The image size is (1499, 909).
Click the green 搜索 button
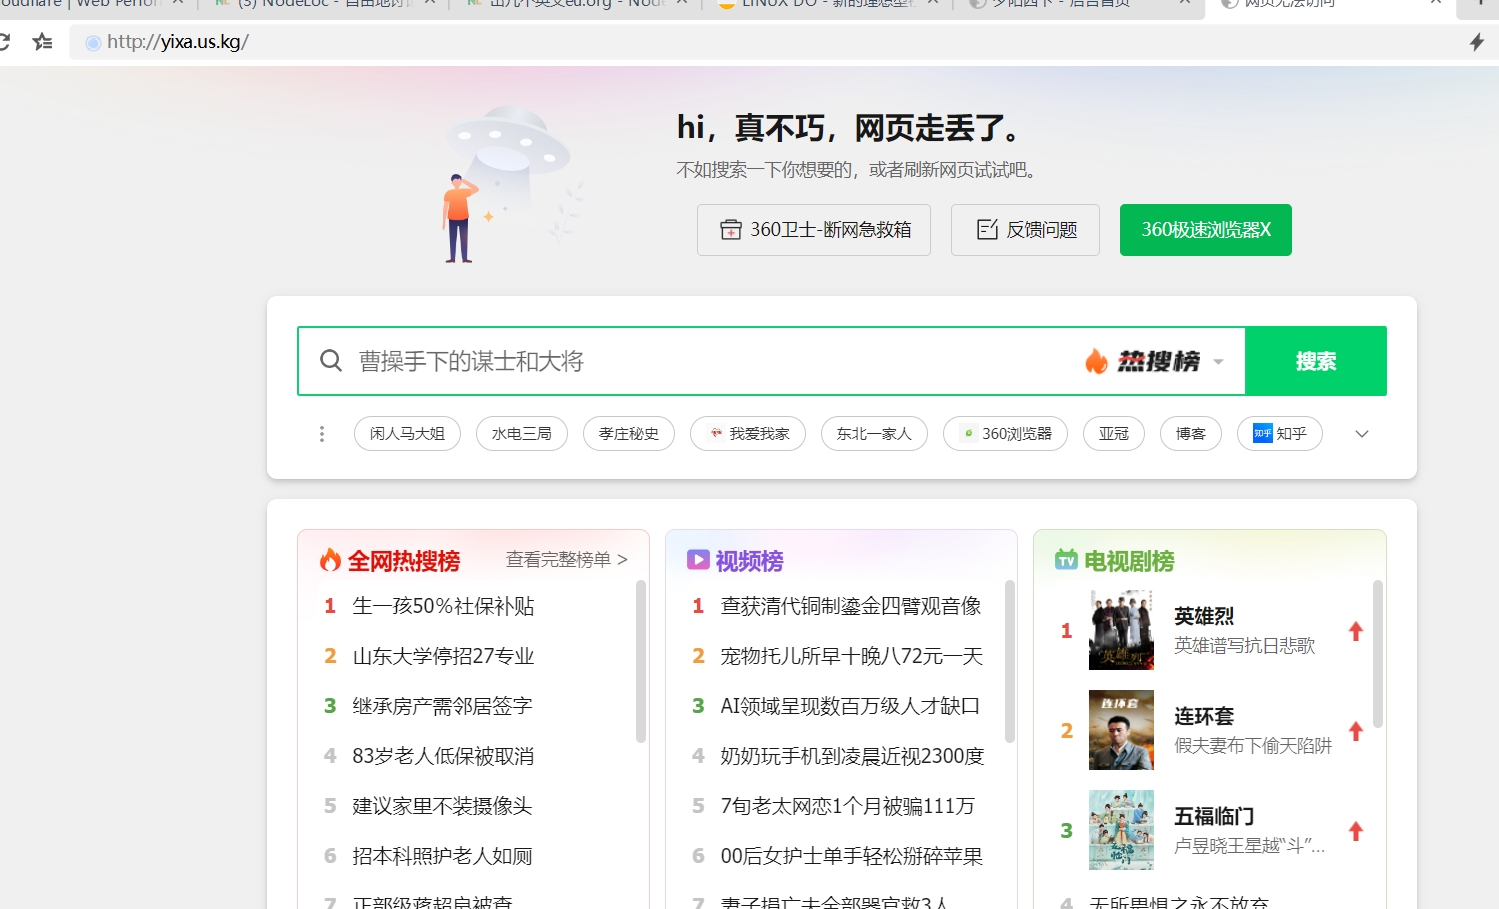(1316, 361)
